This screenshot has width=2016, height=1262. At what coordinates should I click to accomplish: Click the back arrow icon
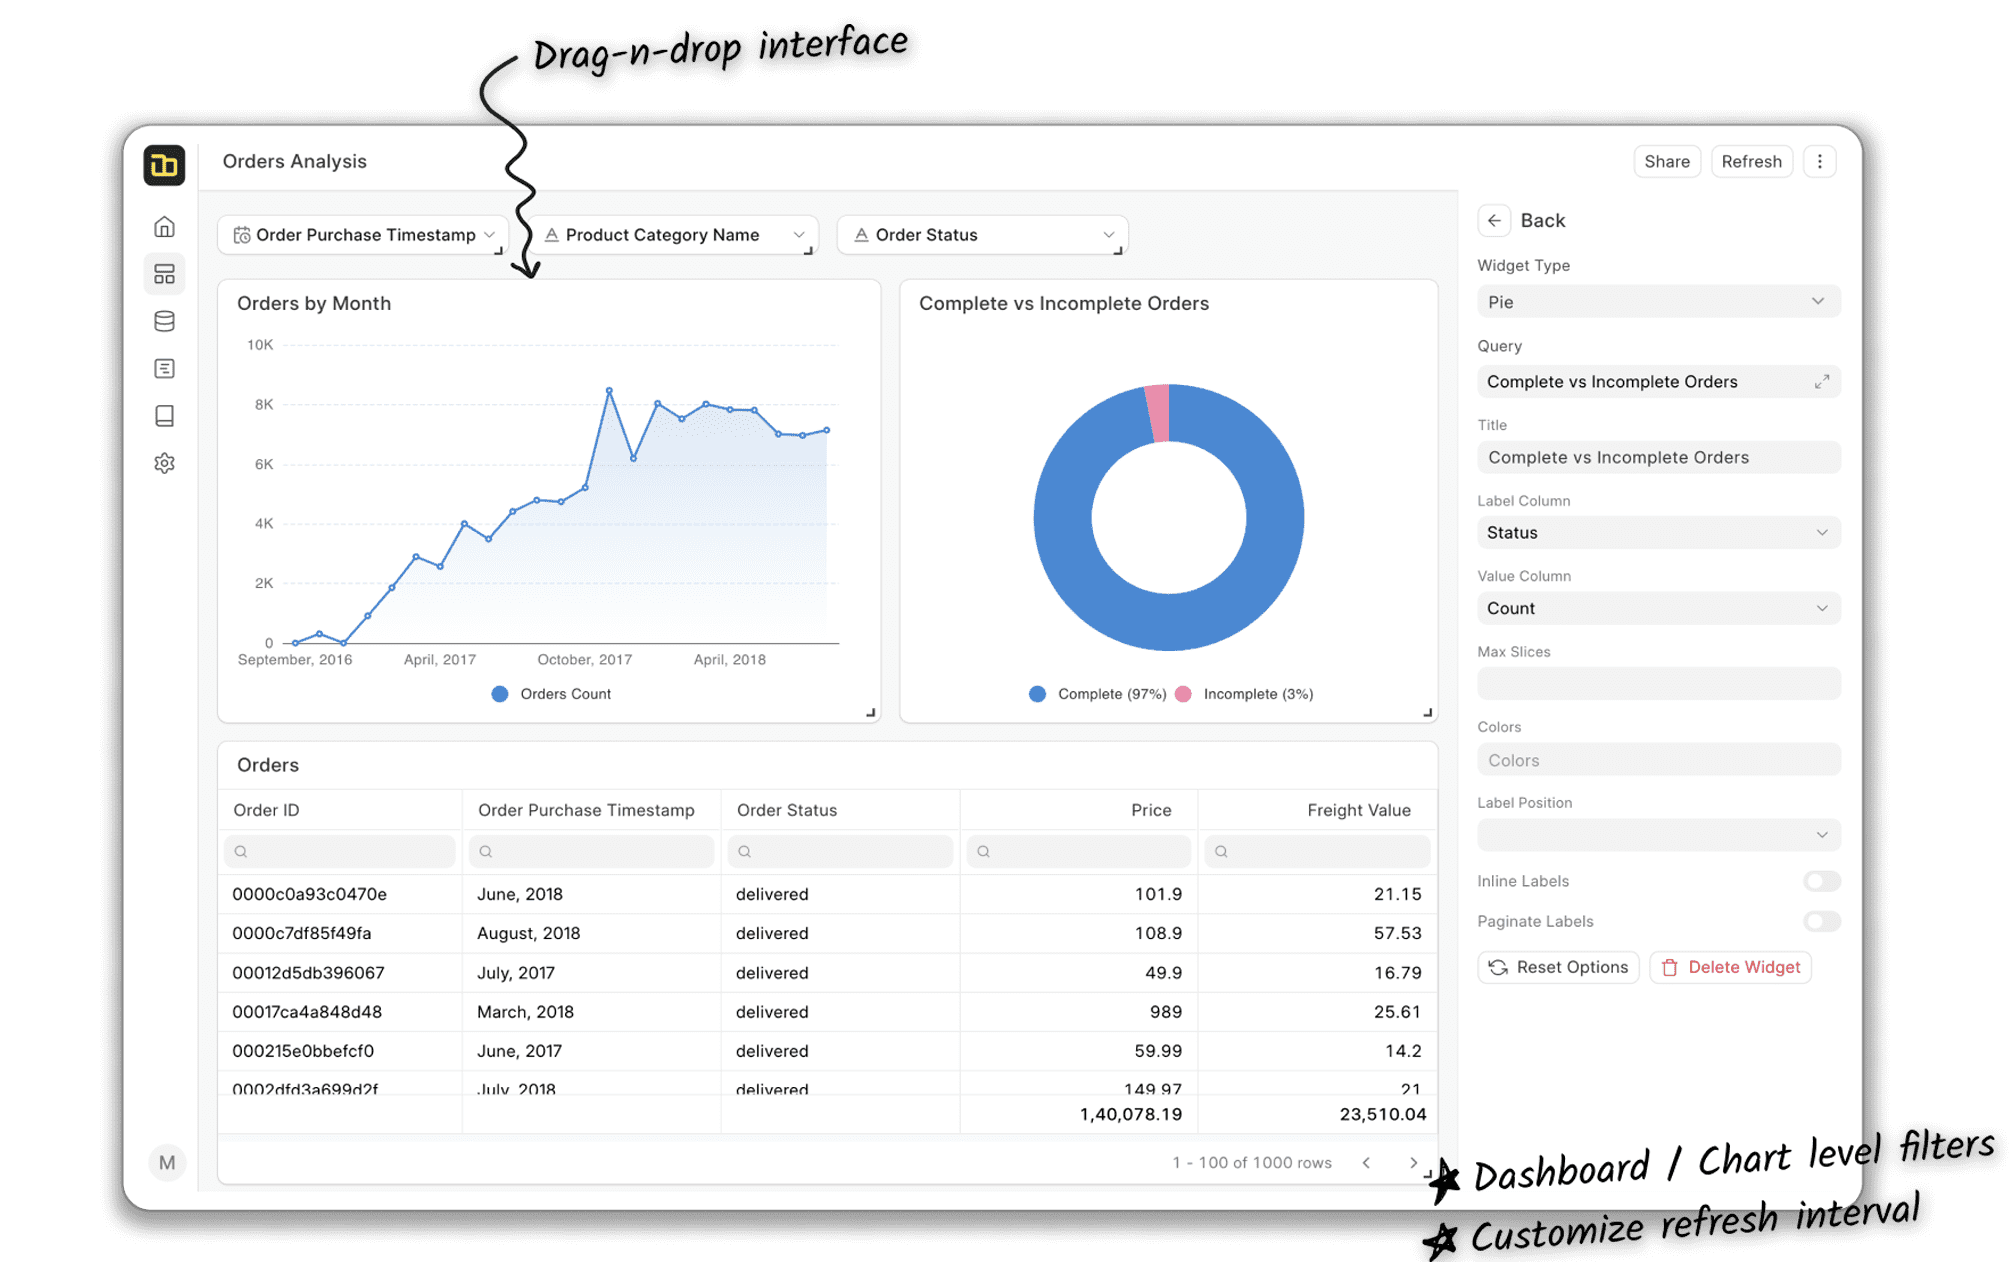pyautogui.click(x=1494, y=221)
